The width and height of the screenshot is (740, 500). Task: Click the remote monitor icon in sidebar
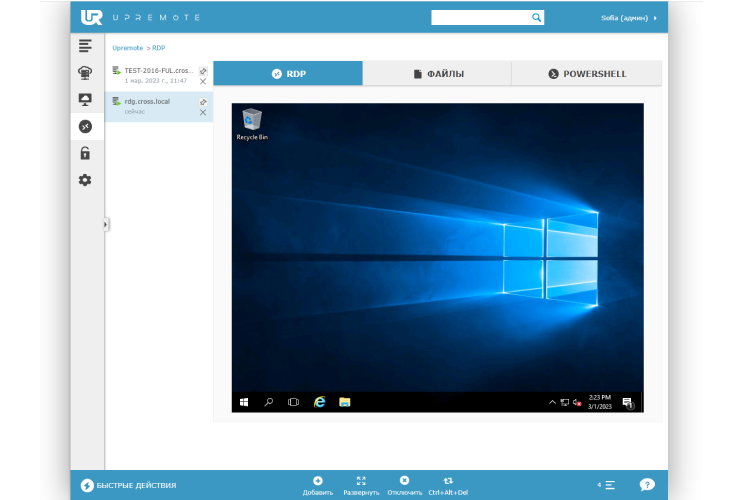(x=85, y=100)
